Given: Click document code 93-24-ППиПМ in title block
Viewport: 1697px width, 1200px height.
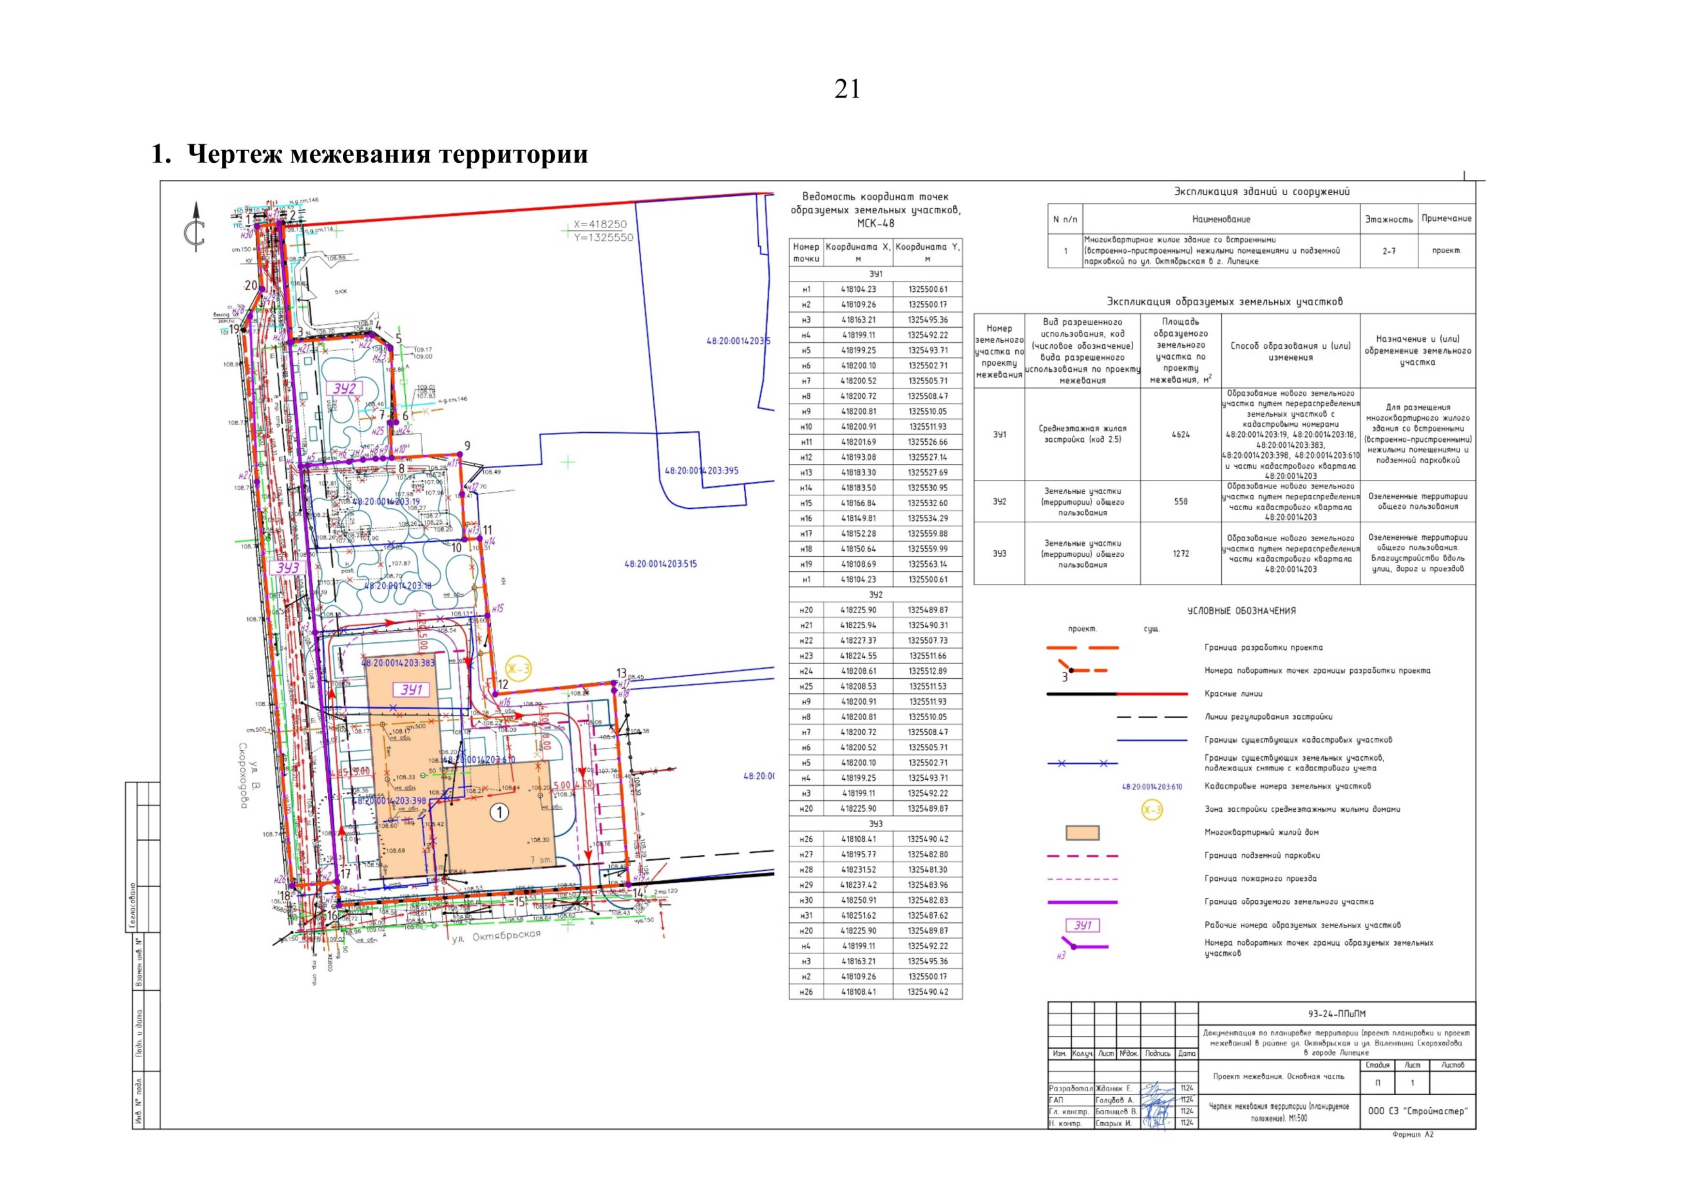Looking at the screenshot, I should (1336, 1013).
